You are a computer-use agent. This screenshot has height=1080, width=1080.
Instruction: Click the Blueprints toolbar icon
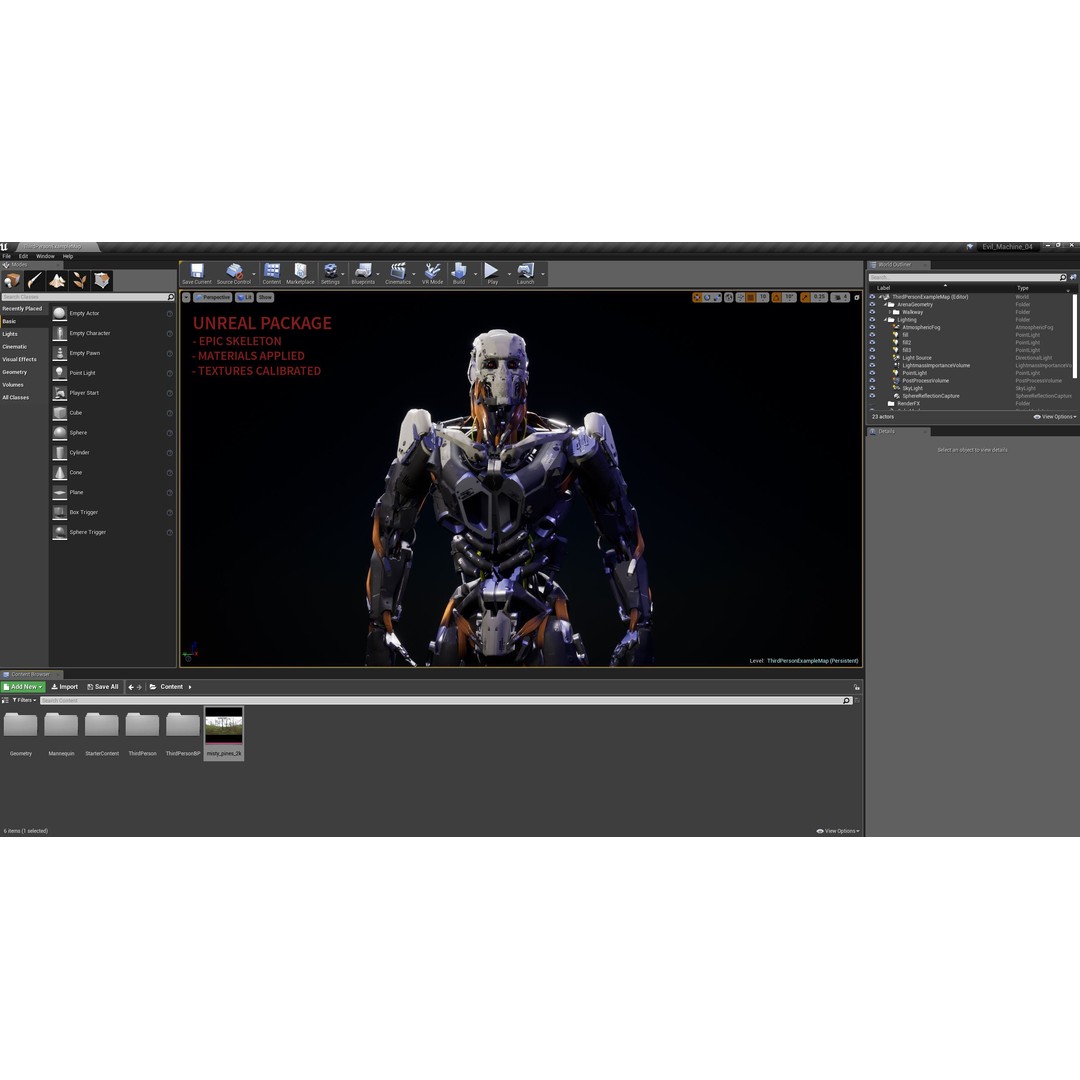point(363,273)
